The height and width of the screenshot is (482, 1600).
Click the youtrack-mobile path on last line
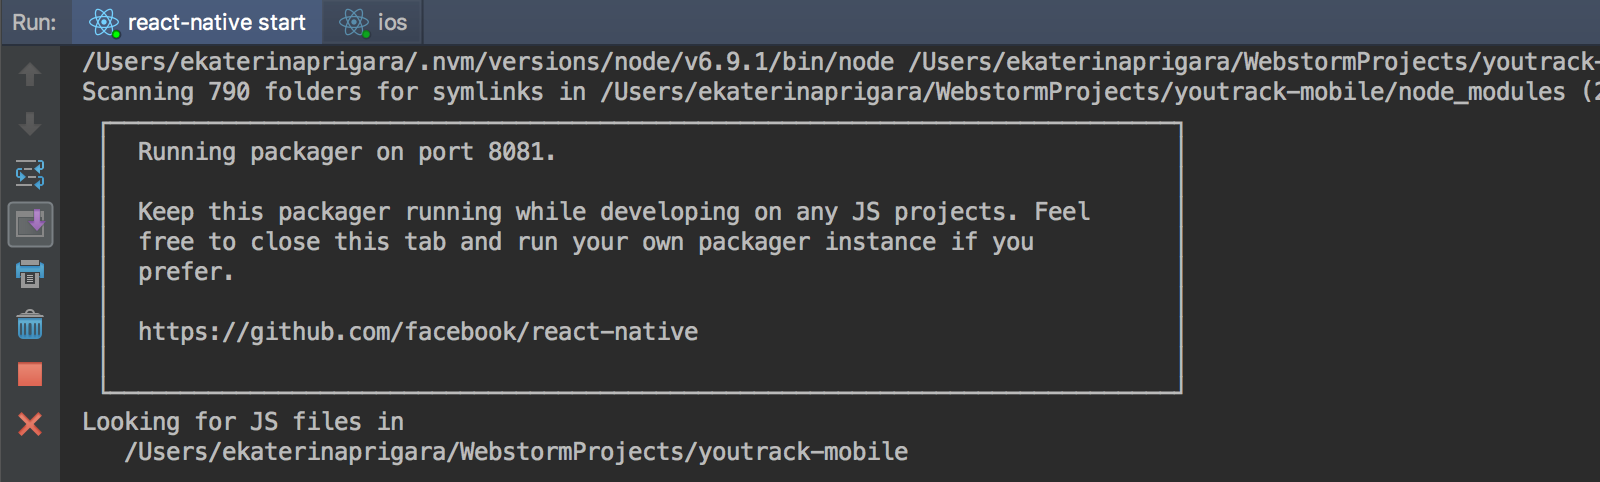coord(516,452)
